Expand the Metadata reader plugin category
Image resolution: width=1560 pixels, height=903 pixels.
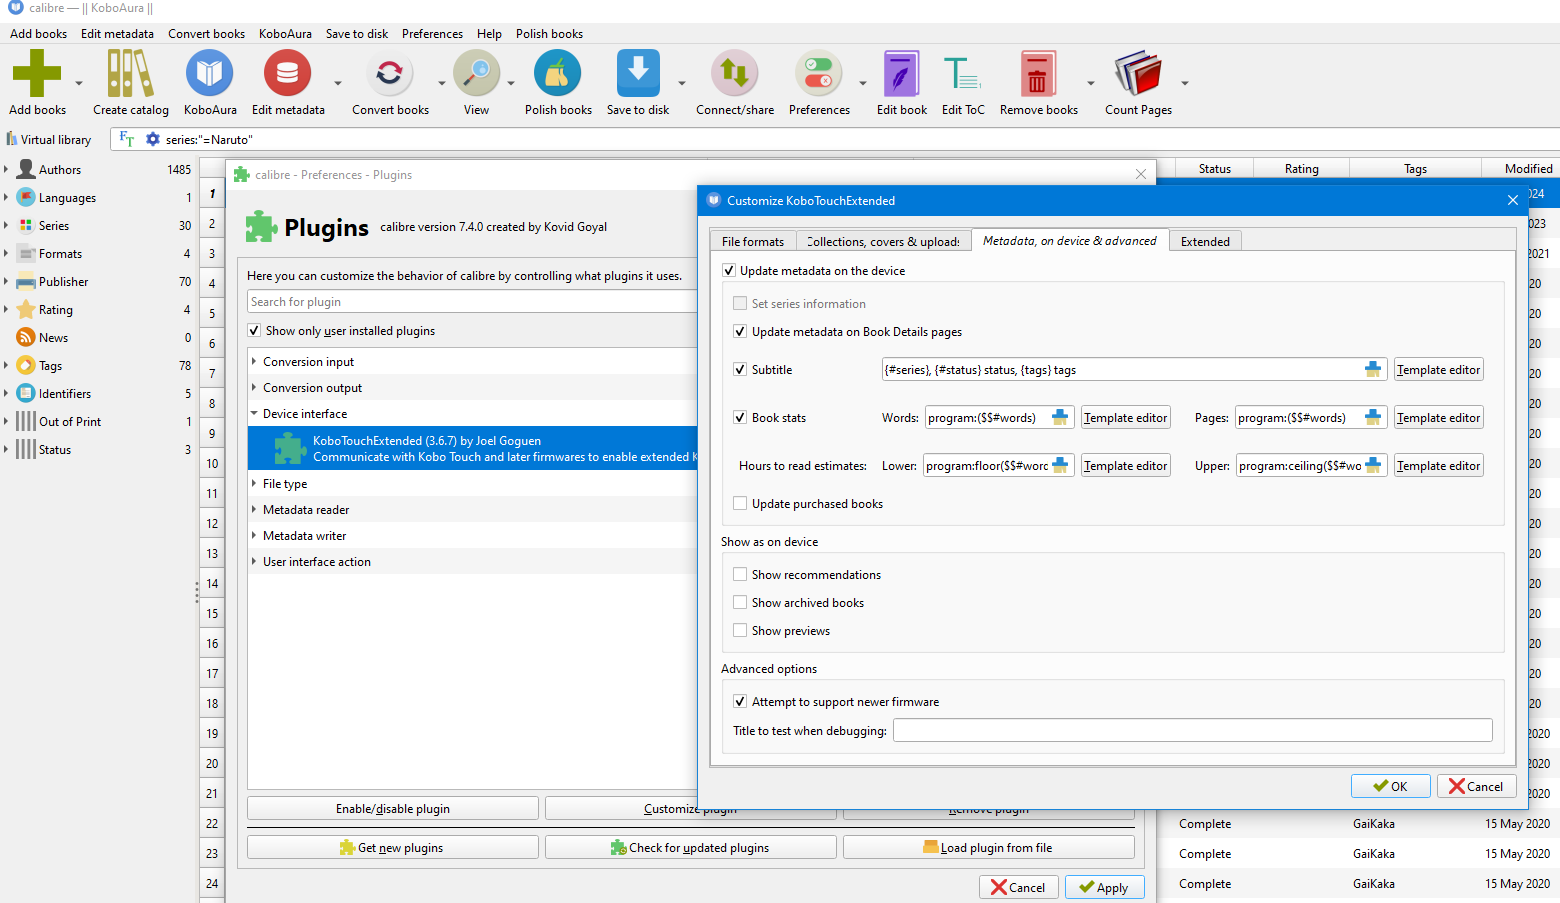click(254, 510)
